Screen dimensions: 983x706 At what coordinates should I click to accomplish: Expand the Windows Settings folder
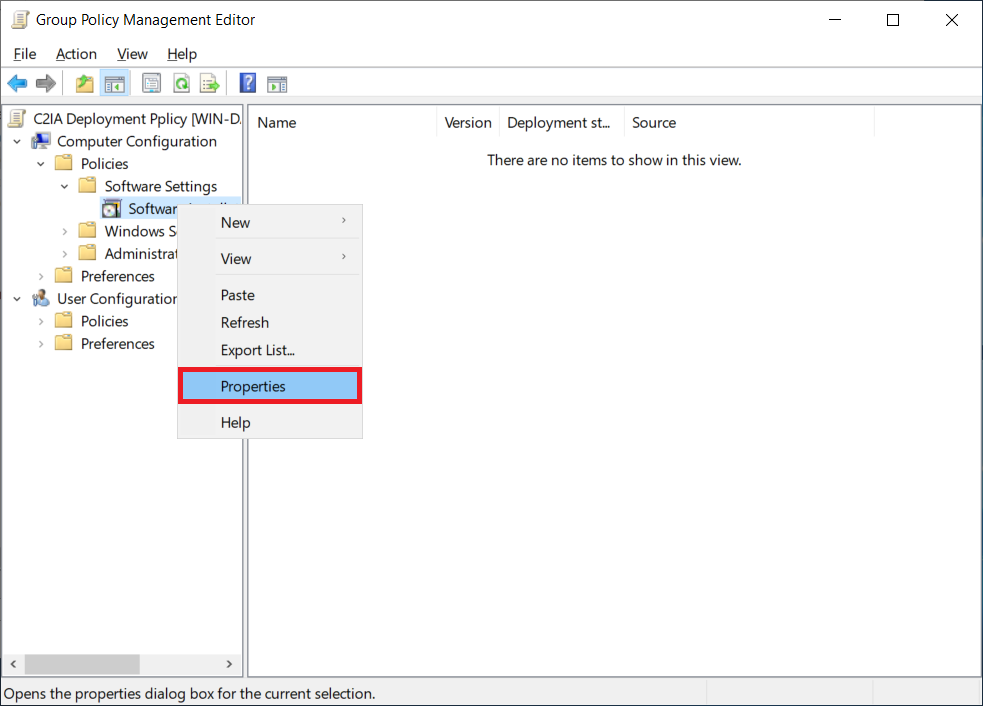pos(64,231)
